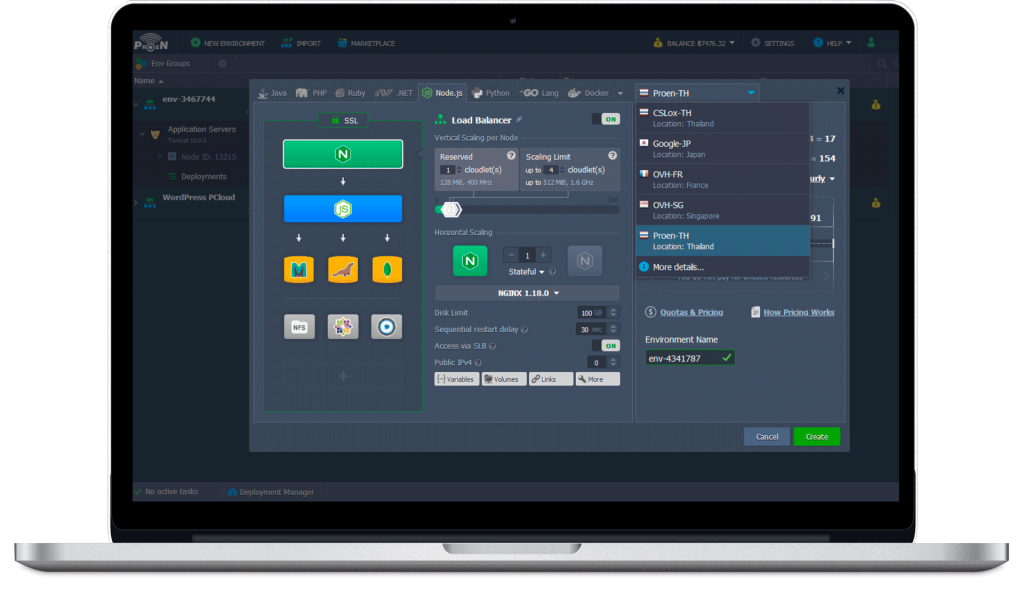1024x591 pixels.
Task: Click the info icon next to Stateful
Action: coord(552,272)
